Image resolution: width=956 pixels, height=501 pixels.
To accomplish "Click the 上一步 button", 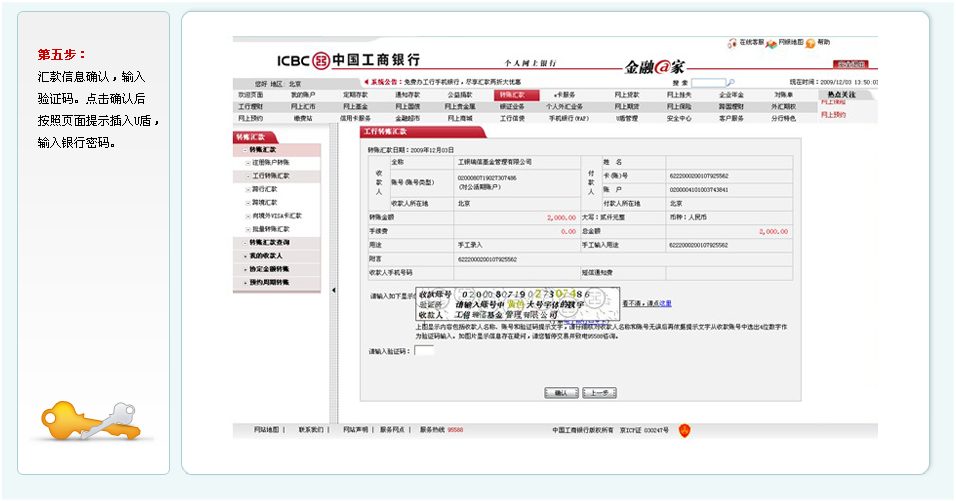I will tap(599, 393).
